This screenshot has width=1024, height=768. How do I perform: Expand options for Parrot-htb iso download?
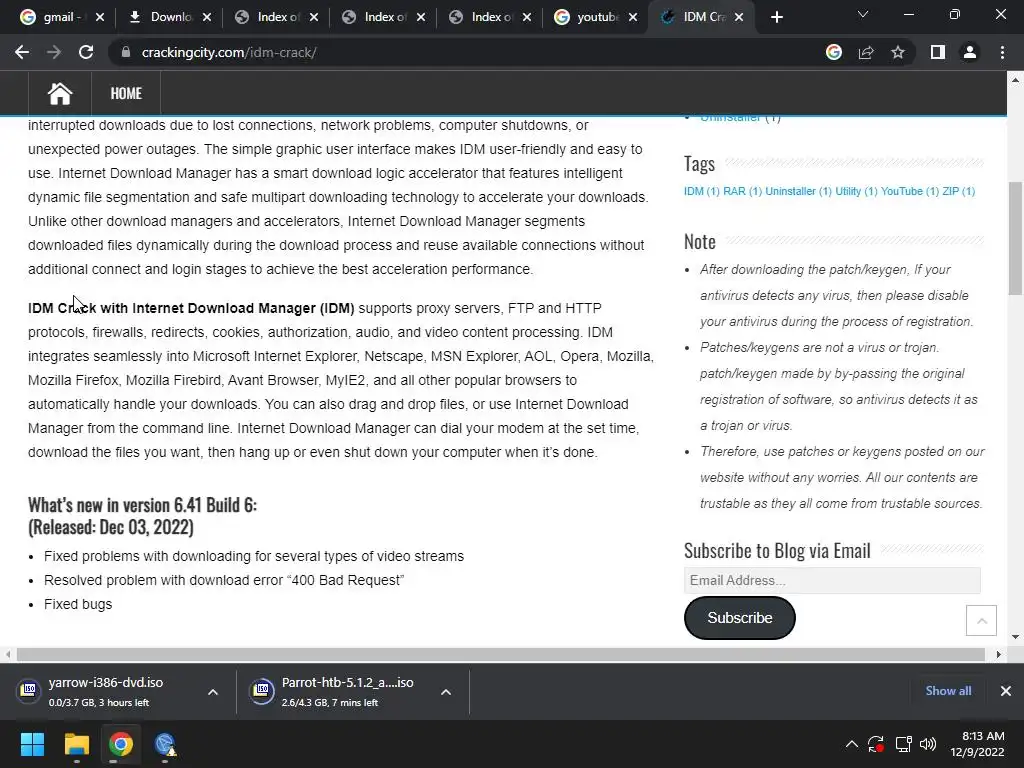click(446, 692)
